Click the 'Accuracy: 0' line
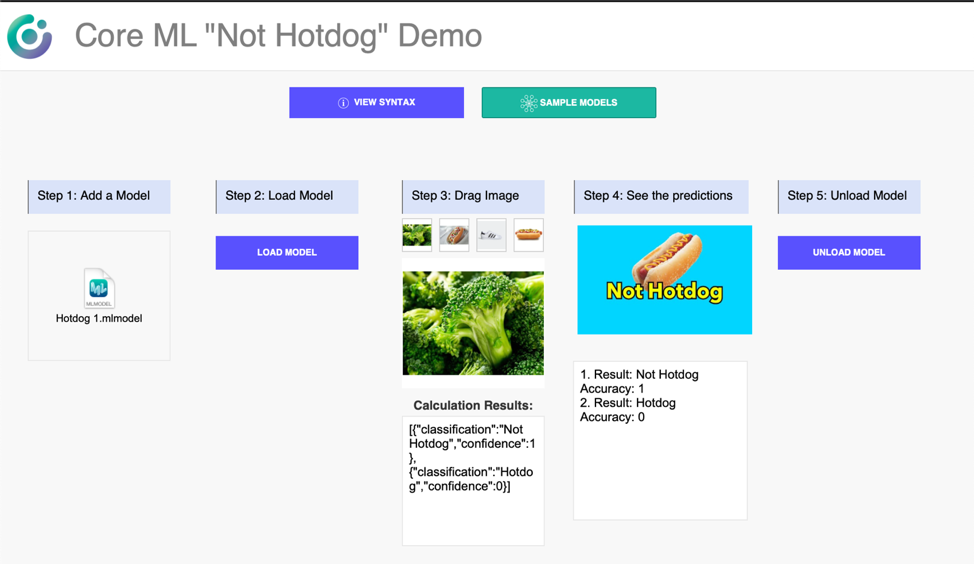Viewport: 974px width, 564px height. (612, 417)
